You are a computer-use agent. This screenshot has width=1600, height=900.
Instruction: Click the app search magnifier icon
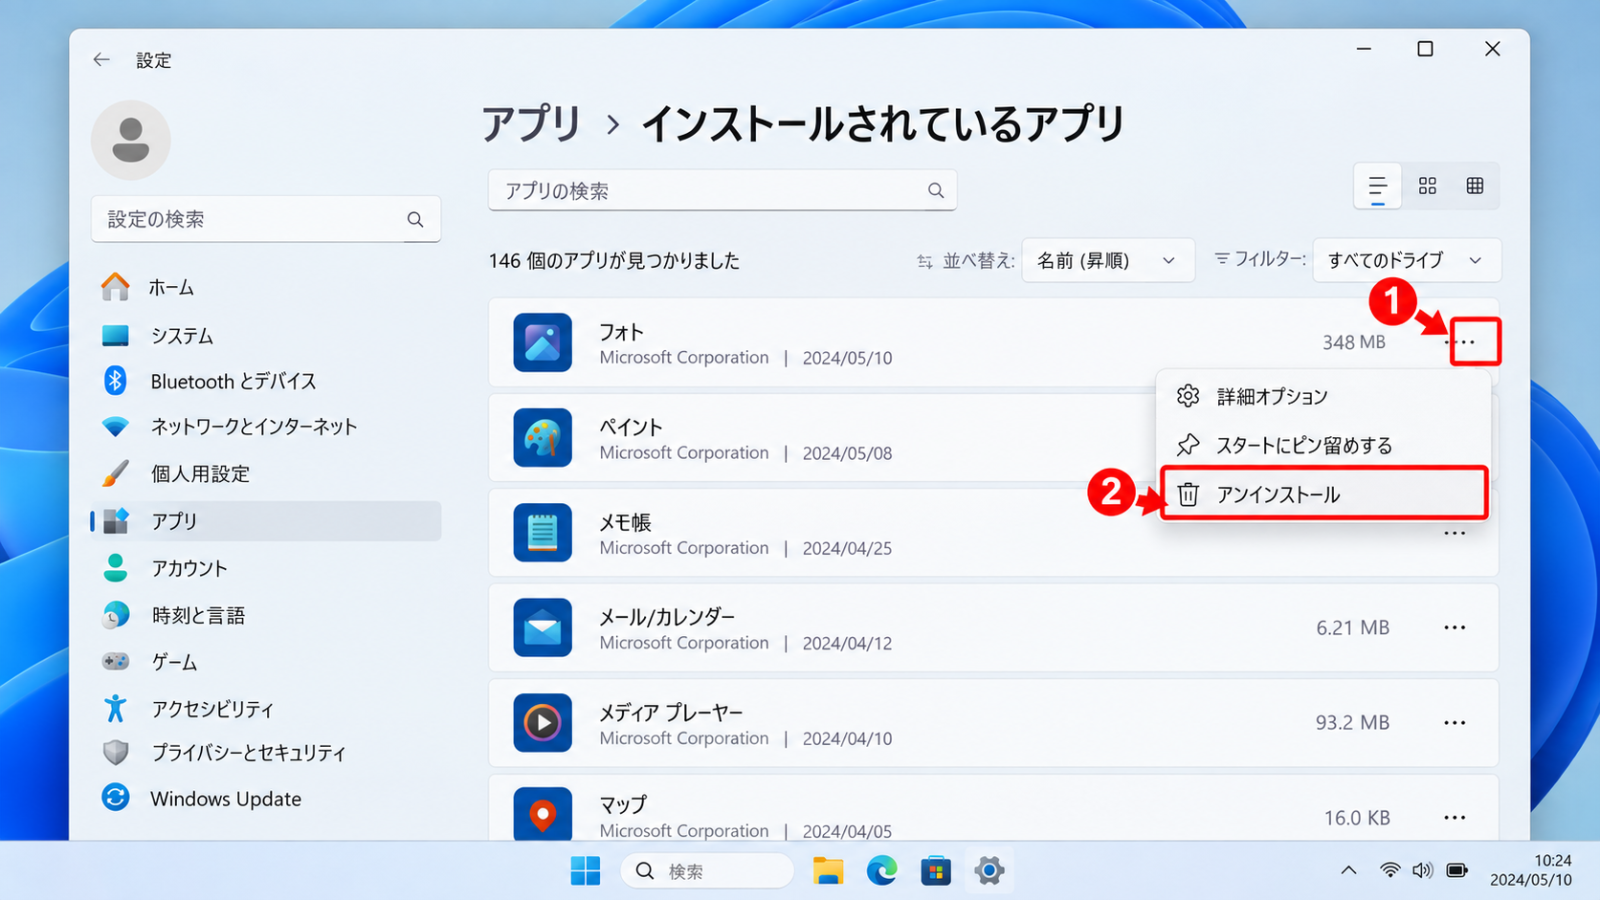[x=936, y=190]
